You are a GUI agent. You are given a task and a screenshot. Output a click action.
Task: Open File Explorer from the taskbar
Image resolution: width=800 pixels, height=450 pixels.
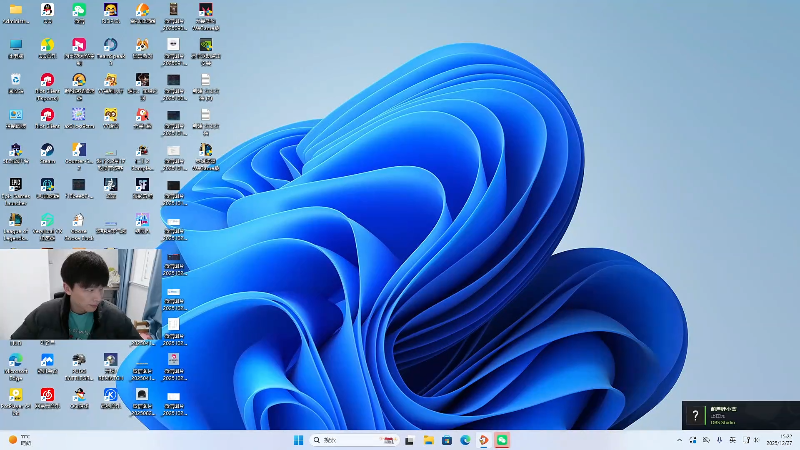(x=428, y=440)
